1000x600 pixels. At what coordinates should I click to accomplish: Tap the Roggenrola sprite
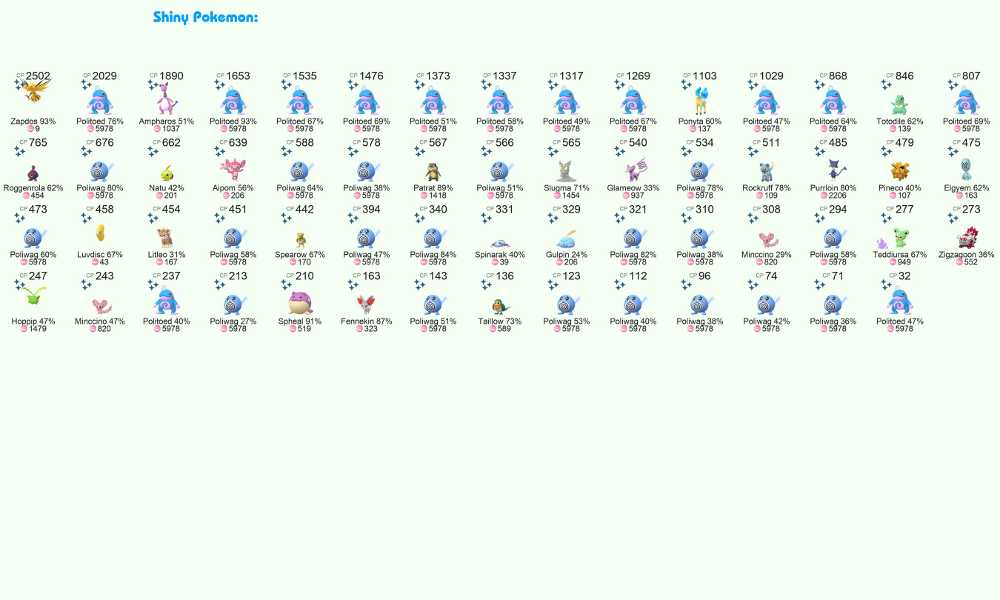(33, 172)
